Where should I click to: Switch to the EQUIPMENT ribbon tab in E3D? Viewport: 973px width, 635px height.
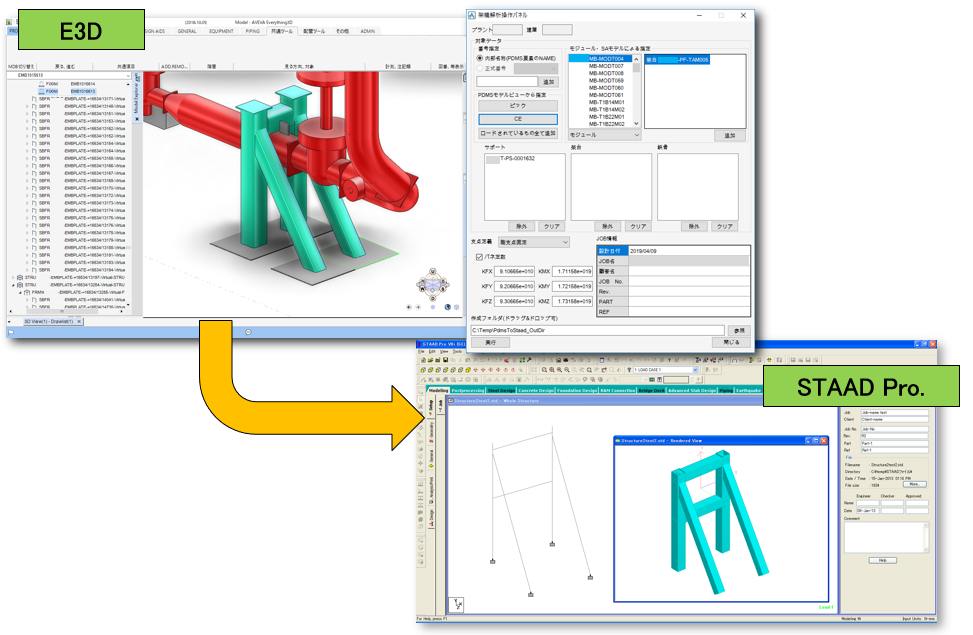(x=221, y=31)
